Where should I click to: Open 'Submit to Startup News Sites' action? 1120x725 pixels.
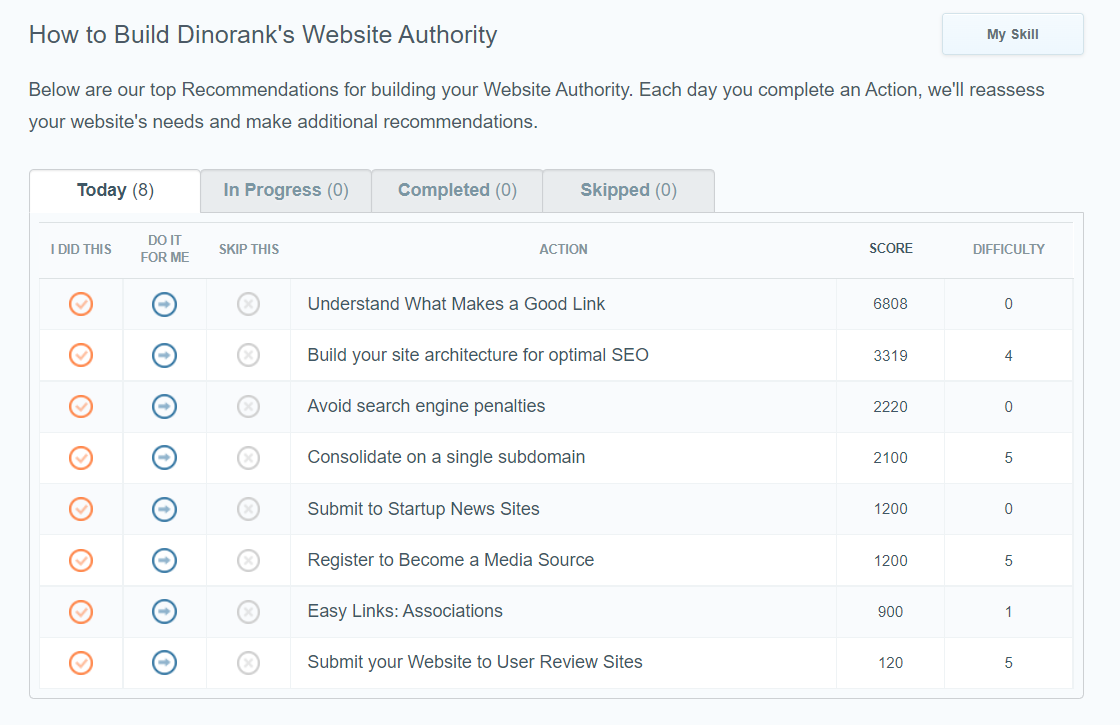(423, 509)
